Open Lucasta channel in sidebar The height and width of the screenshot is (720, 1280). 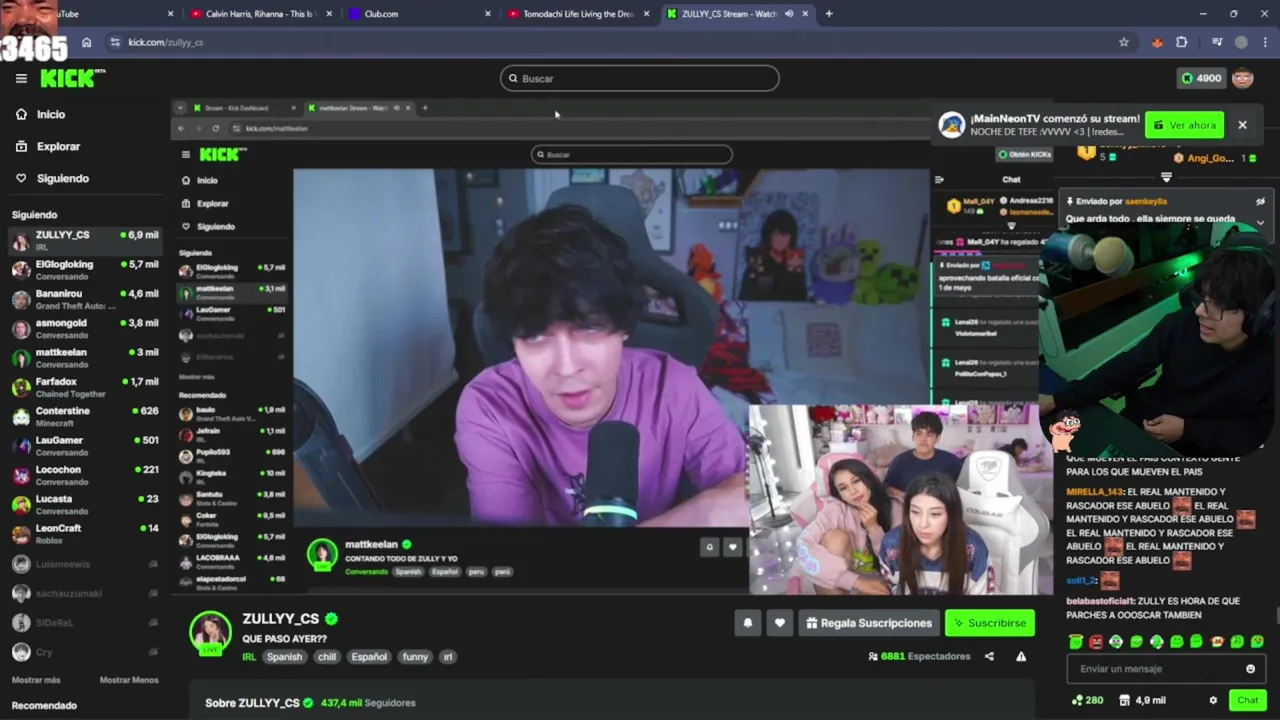[x=85, y=504]
